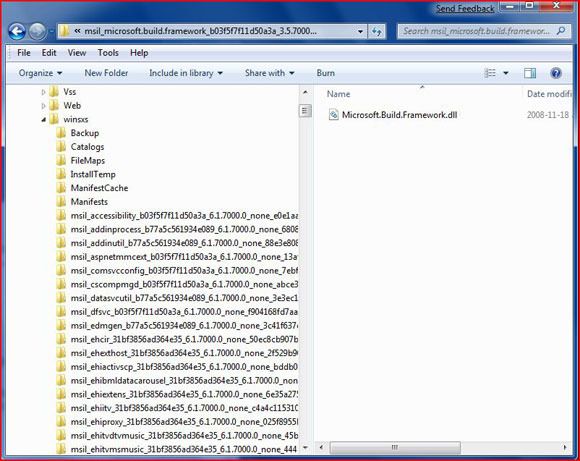The width and height of the screenshot is (580, 461).
Task: Sort by the Name column header
Action: 338,94
